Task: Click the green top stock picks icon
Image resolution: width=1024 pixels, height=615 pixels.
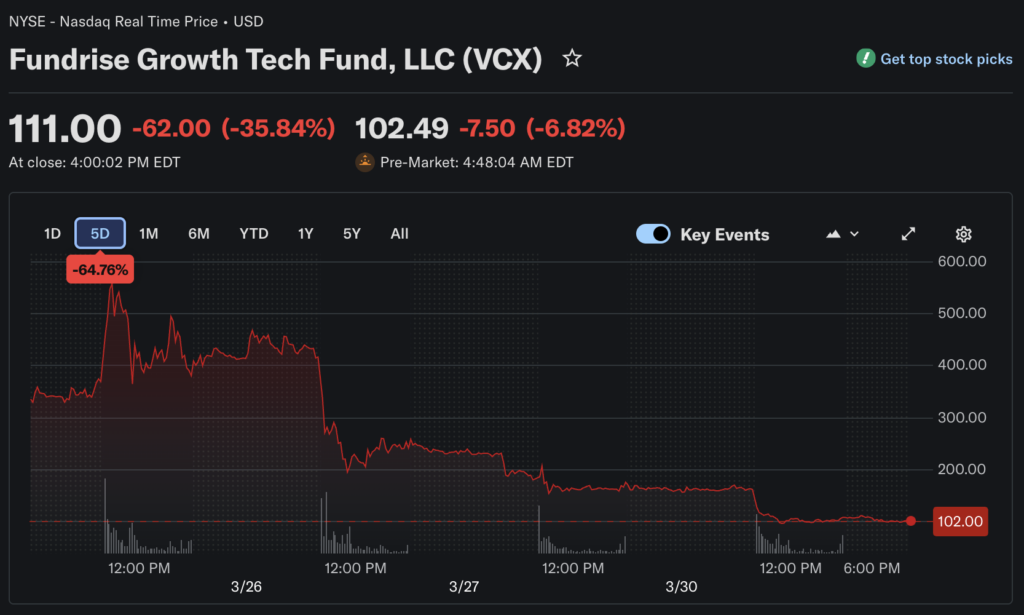Action: (x=866, y=59)
